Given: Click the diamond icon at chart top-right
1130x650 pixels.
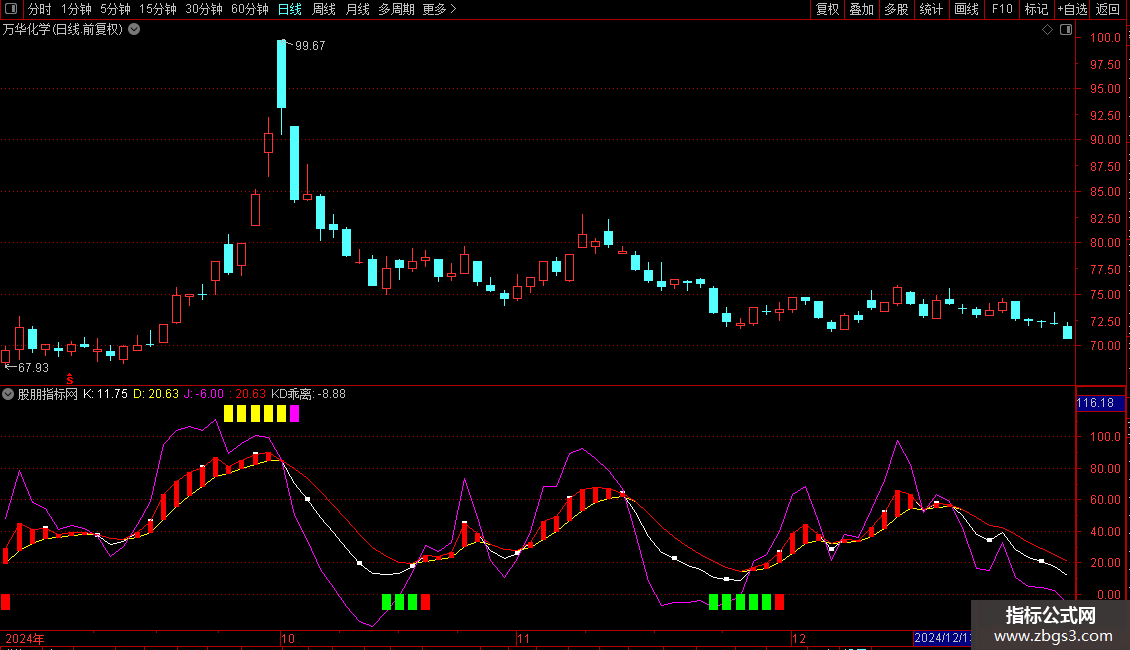Looking at the screenshot, I should click(1047, 30).
